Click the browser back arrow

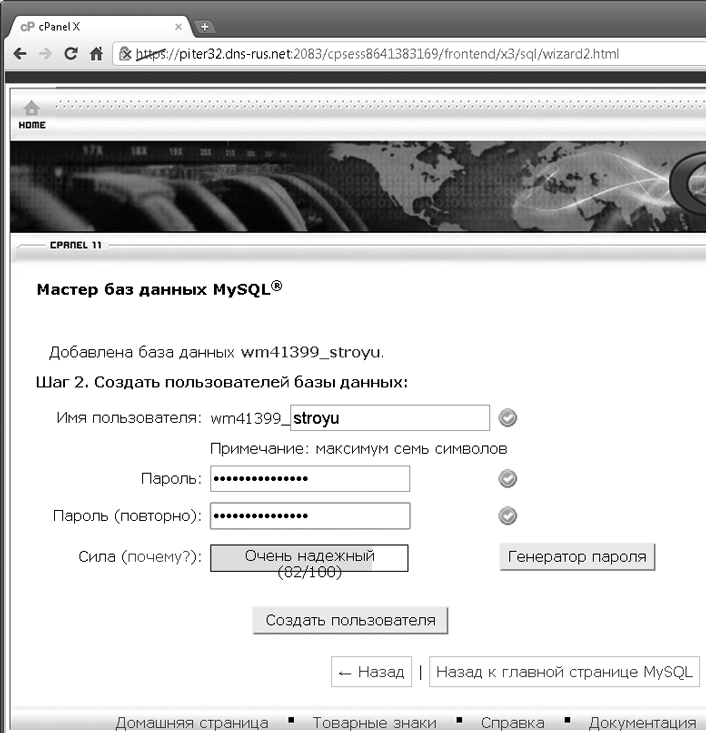(x=20, y=54)
